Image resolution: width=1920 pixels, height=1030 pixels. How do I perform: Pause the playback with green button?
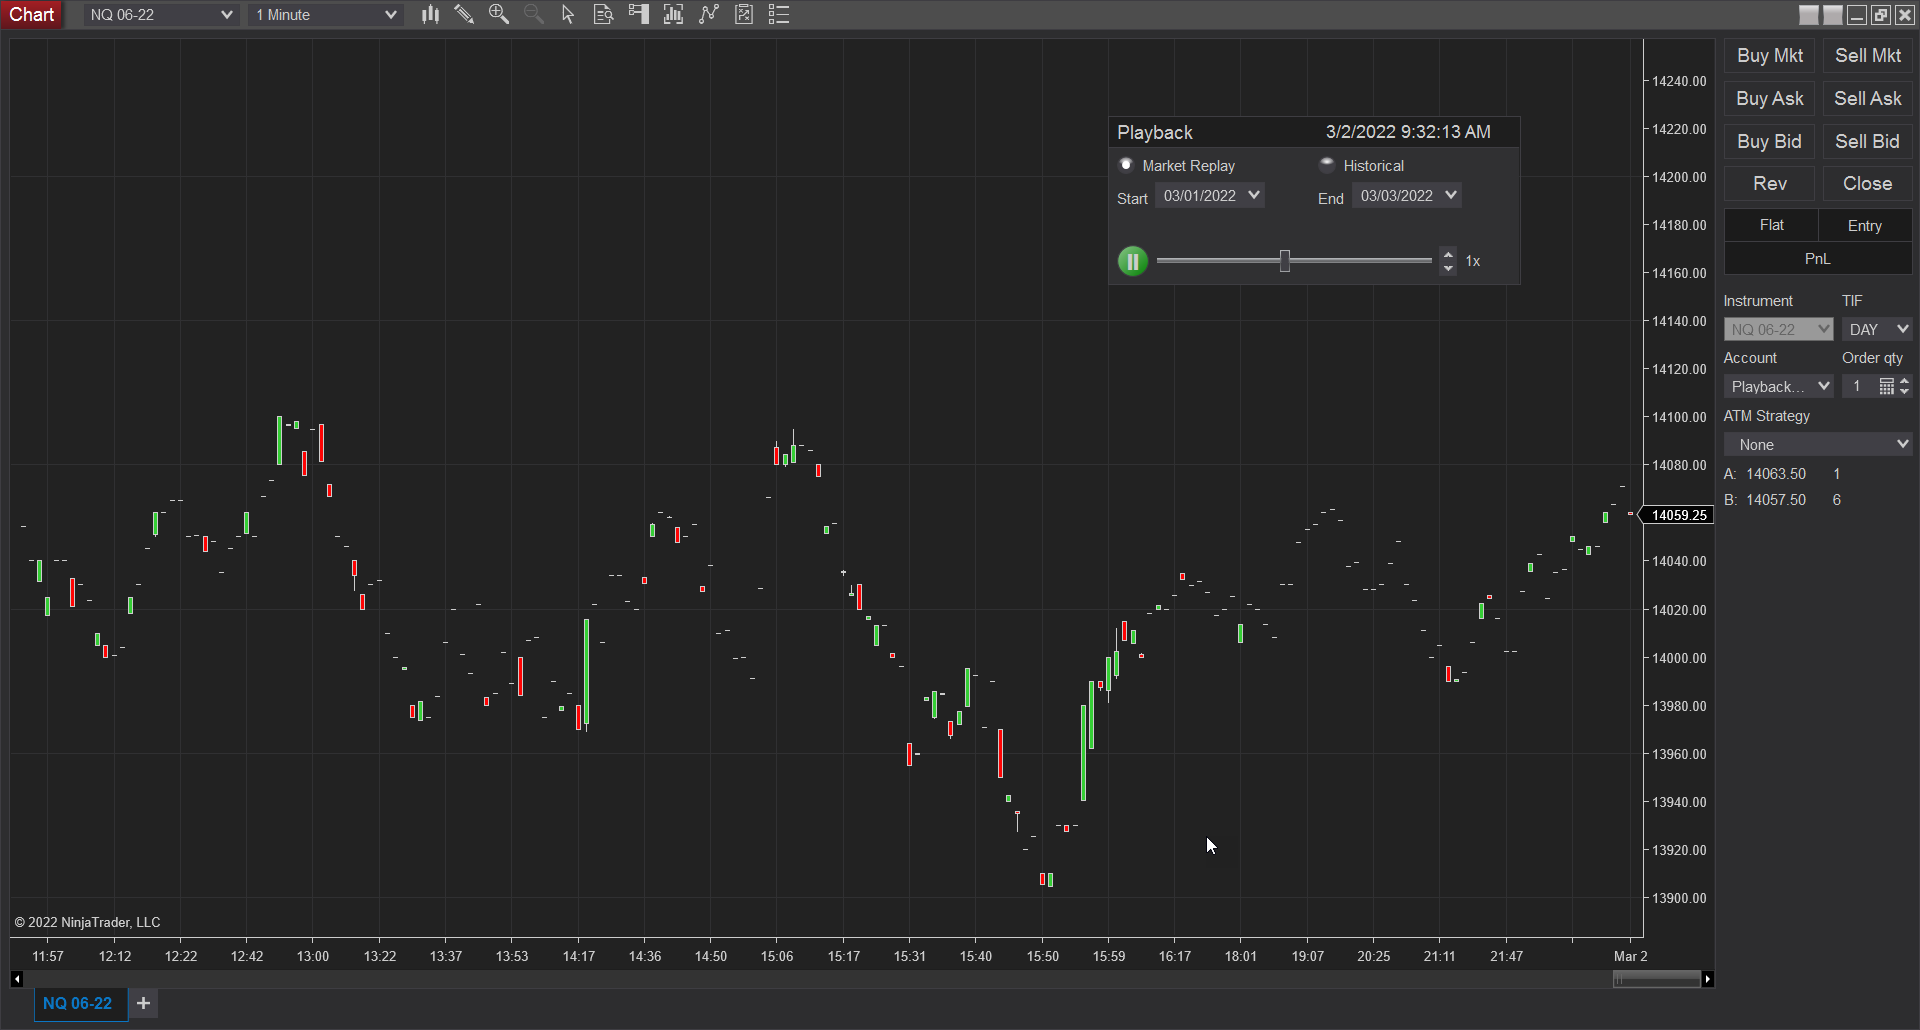coord(1132,261)
